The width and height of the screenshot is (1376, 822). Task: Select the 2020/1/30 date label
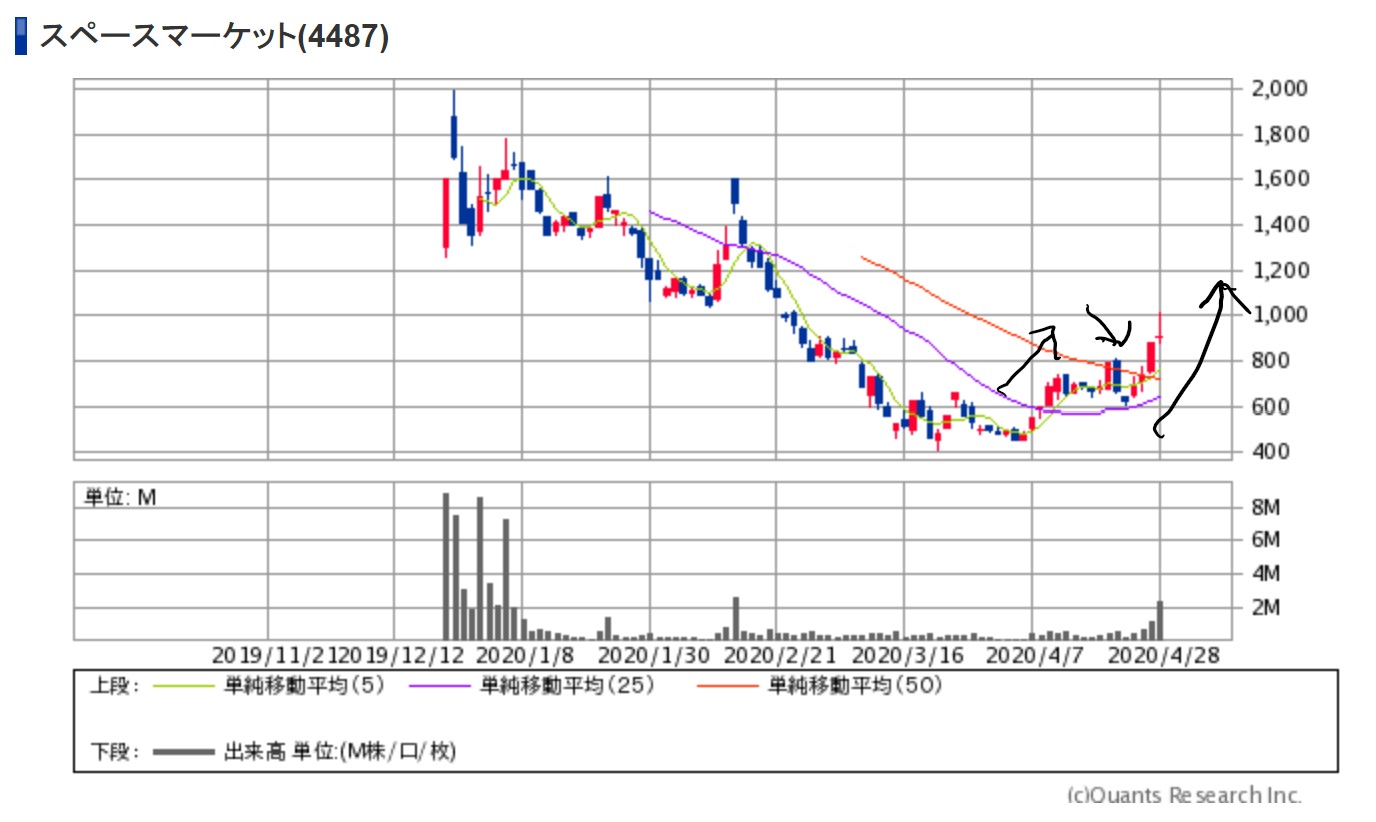pyautogui.click(x=654, y=656)
